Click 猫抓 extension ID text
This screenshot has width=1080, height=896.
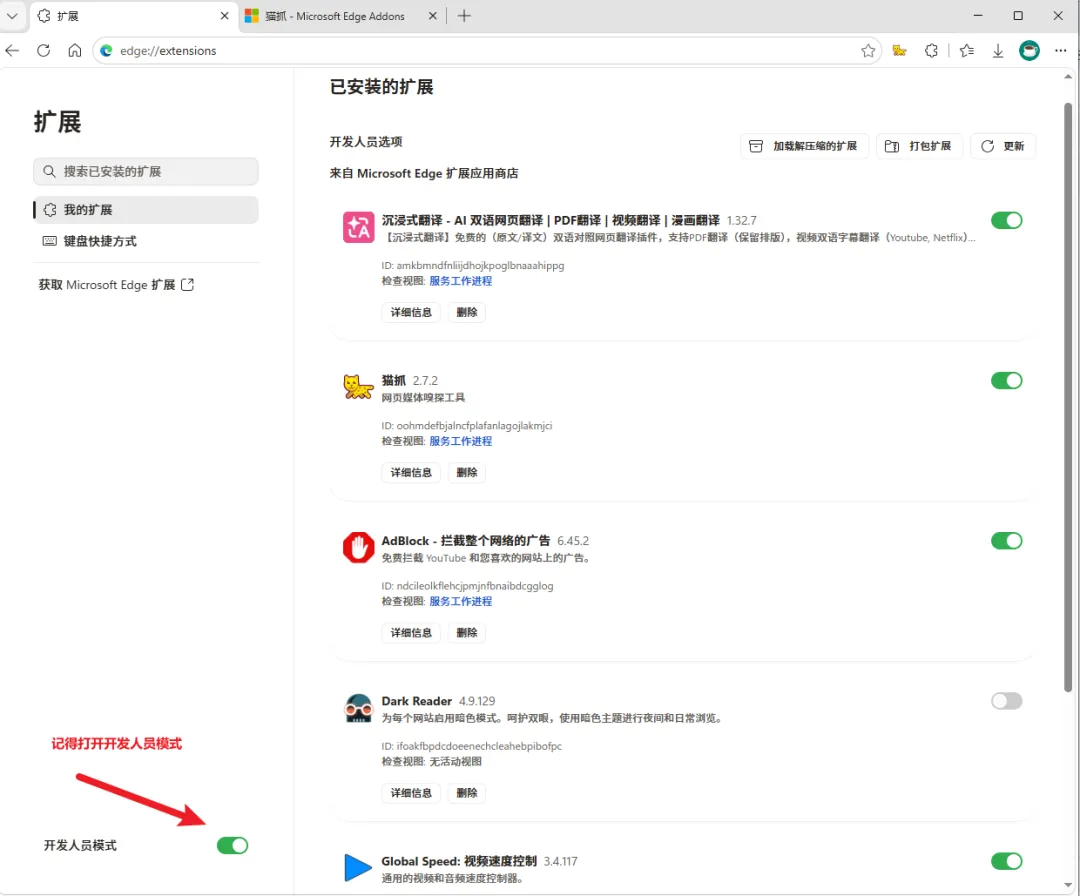(467, 426)
